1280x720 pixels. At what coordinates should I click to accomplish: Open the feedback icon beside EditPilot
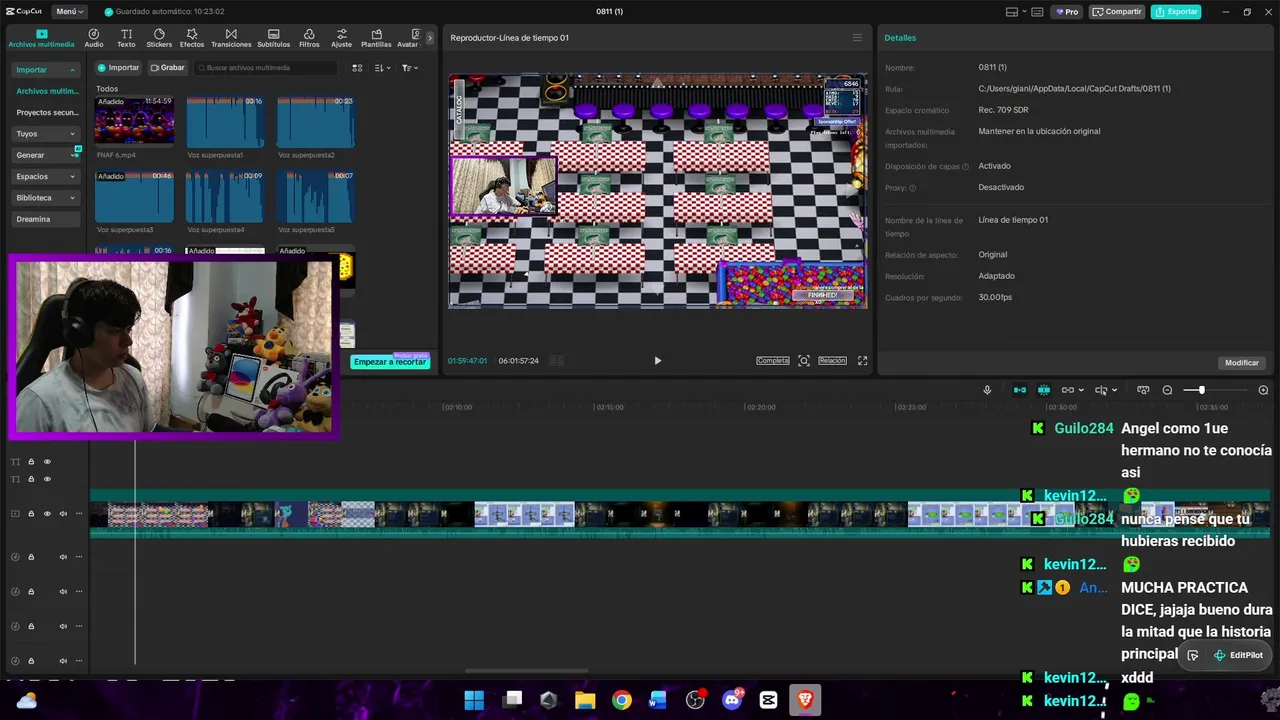[1192, 656]
